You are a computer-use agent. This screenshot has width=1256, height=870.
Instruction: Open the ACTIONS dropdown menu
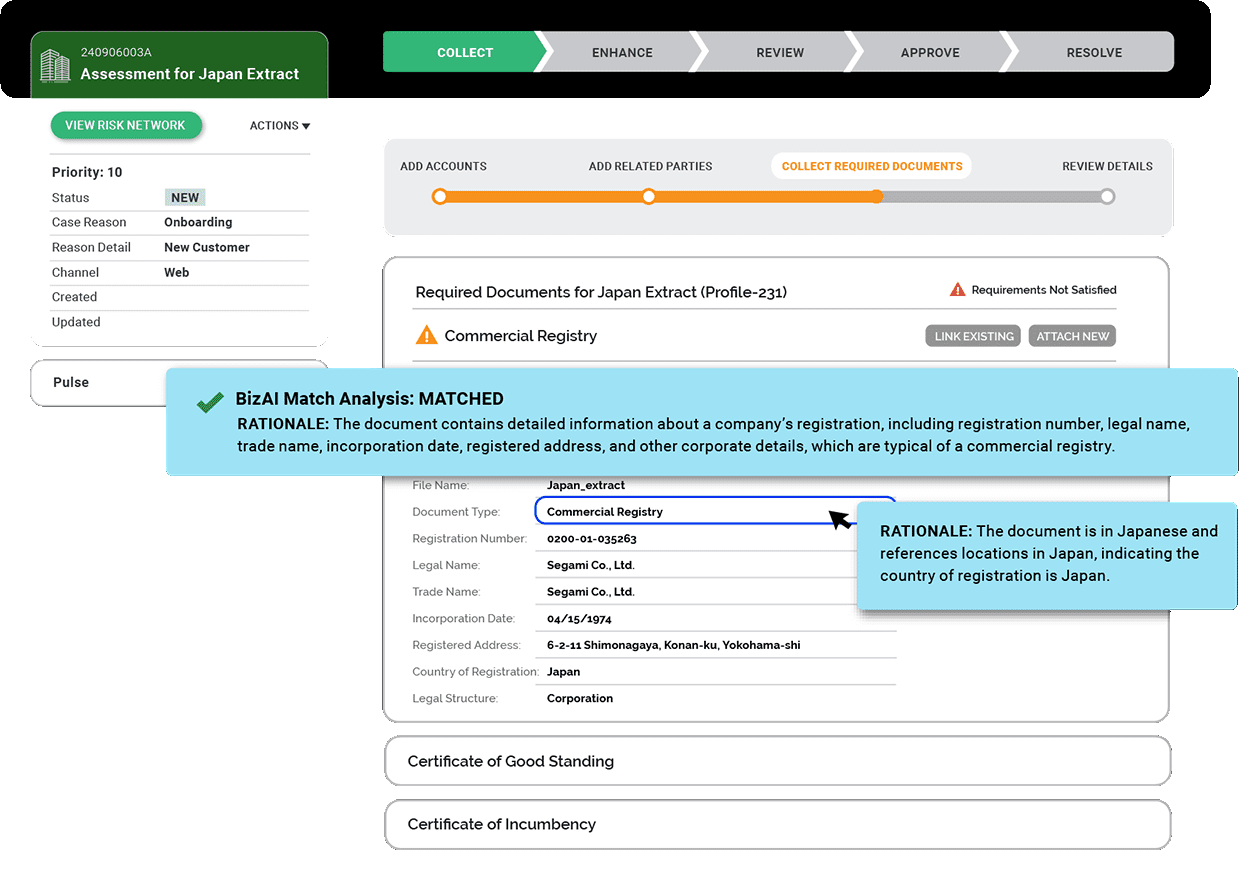pyautogui.click(x=280, y=126)
